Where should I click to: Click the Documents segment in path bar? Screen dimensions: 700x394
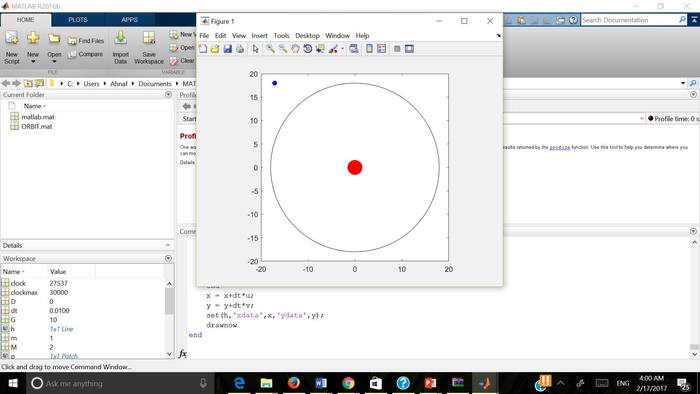click(155, 84)
